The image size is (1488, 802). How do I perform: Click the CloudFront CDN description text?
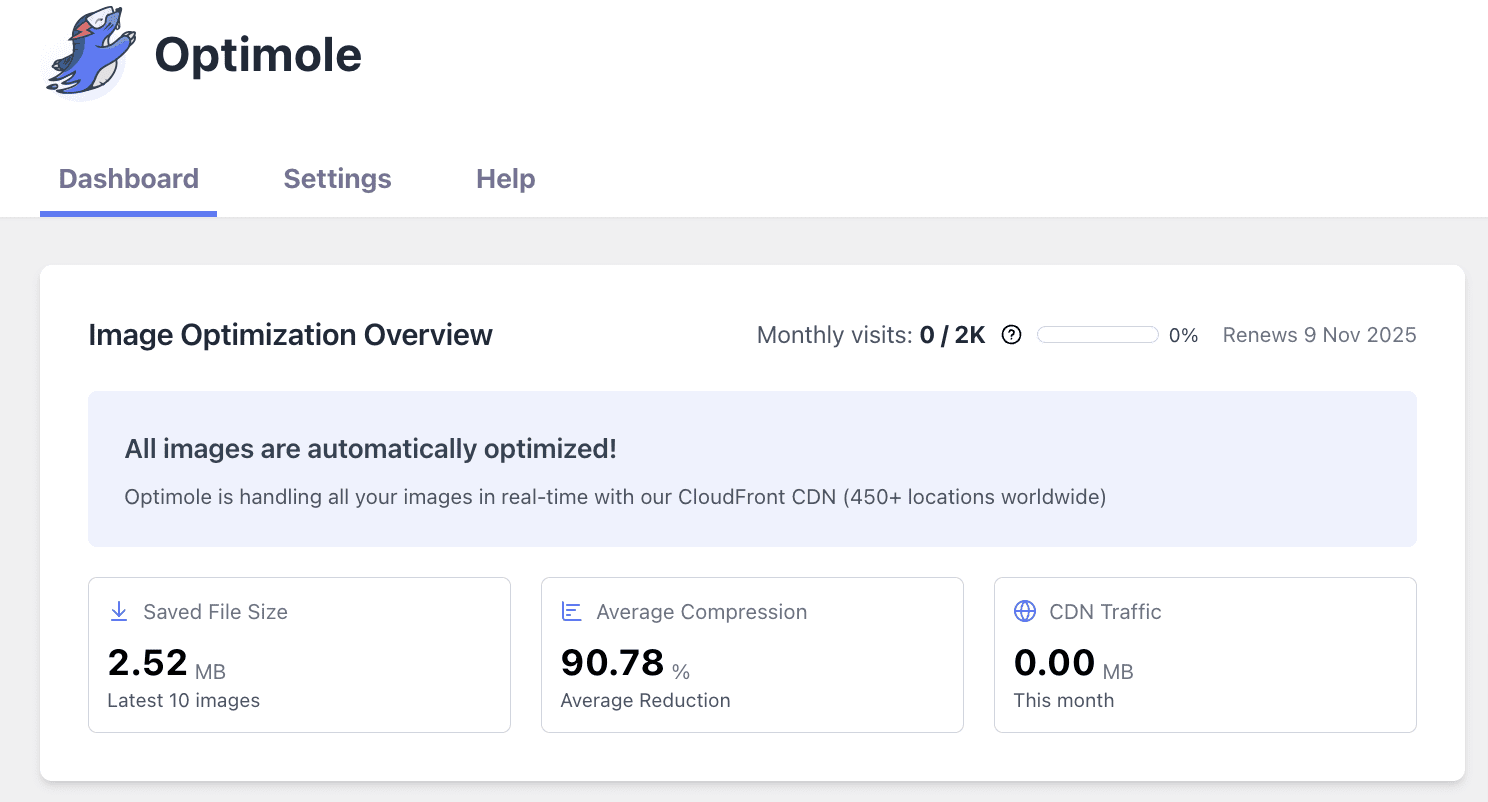615,497
